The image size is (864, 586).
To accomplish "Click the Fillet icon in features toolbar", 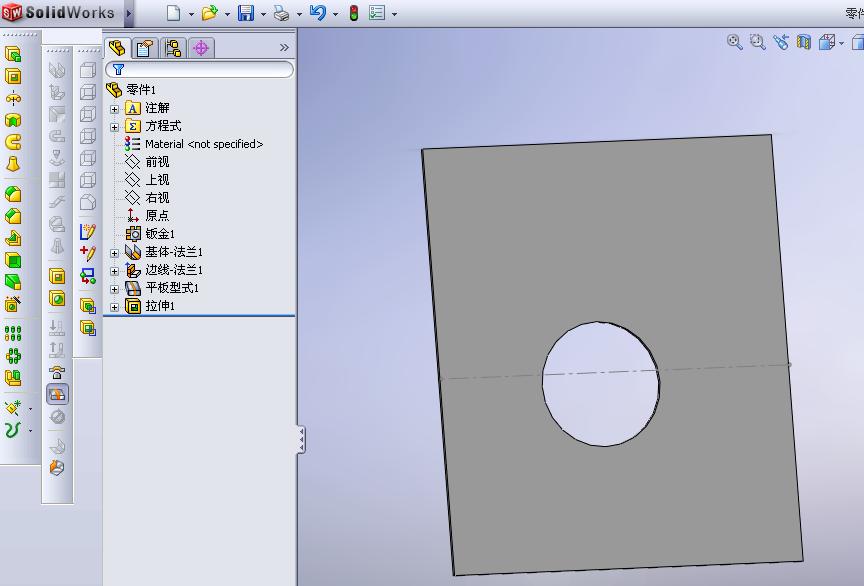I will tap(13, 194).
